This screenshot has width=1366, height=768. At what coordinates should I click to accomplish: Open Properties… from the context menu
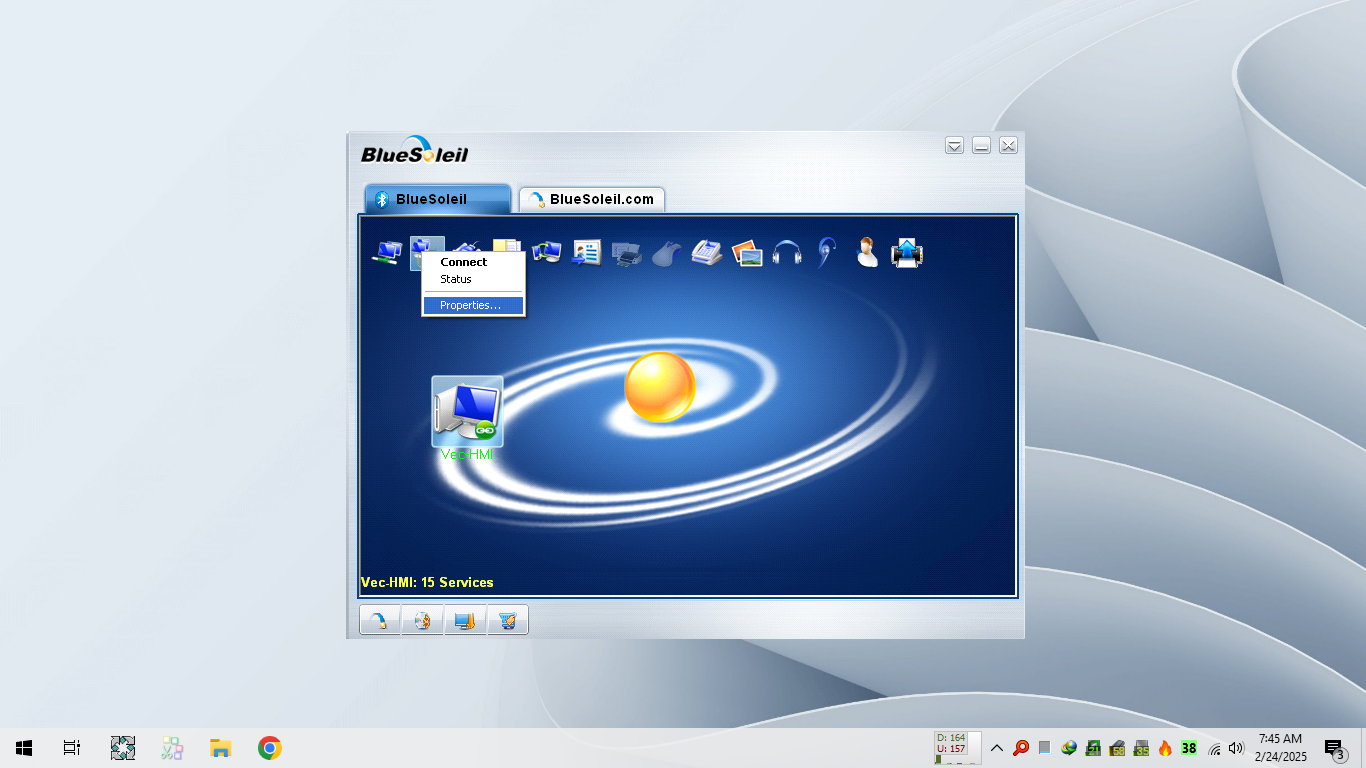473,305
